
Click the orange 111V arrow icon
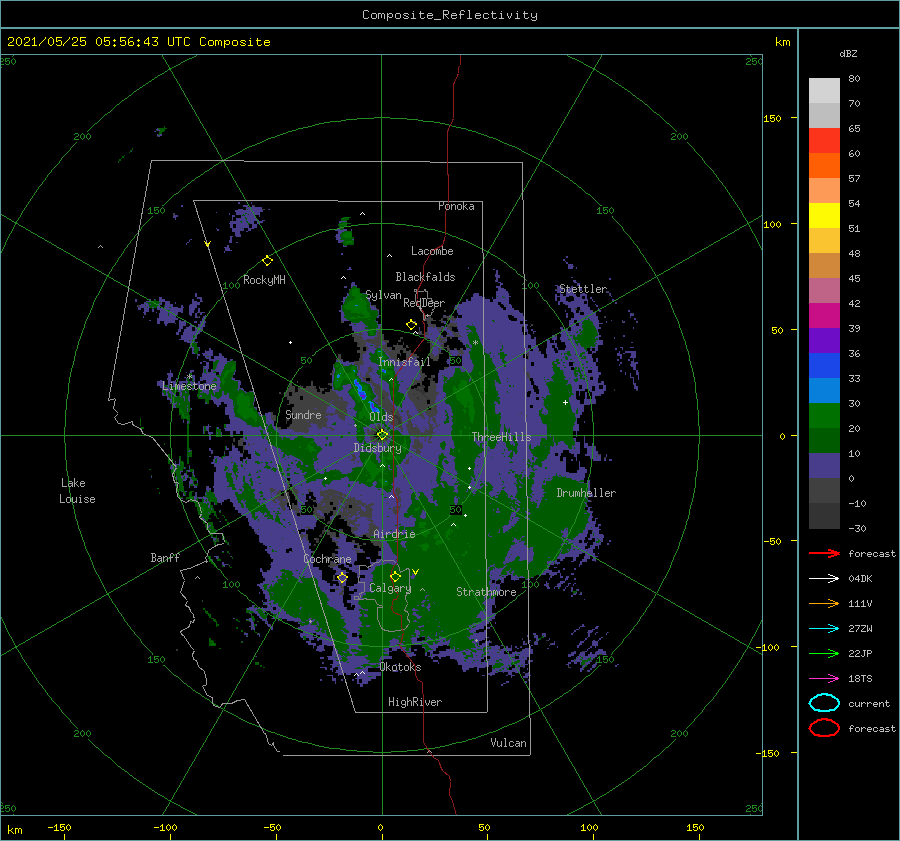(824, 603)
